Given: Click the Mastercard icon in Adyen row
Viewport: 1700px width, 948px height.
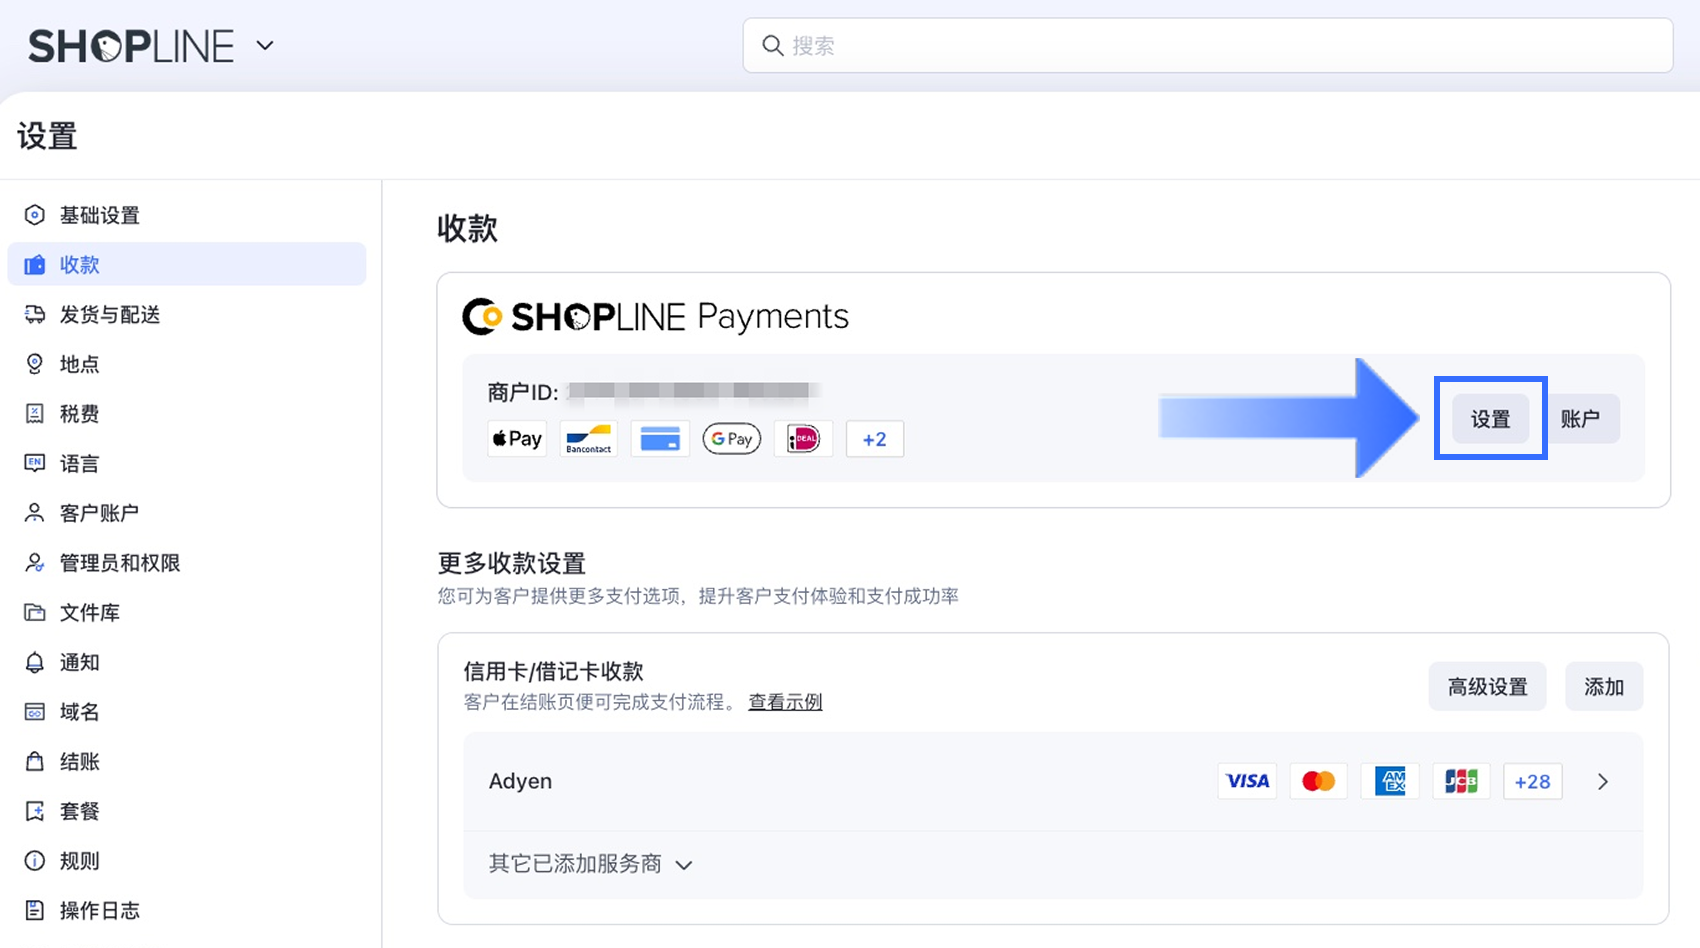Looking at the screenshot, I should 1318,781.
